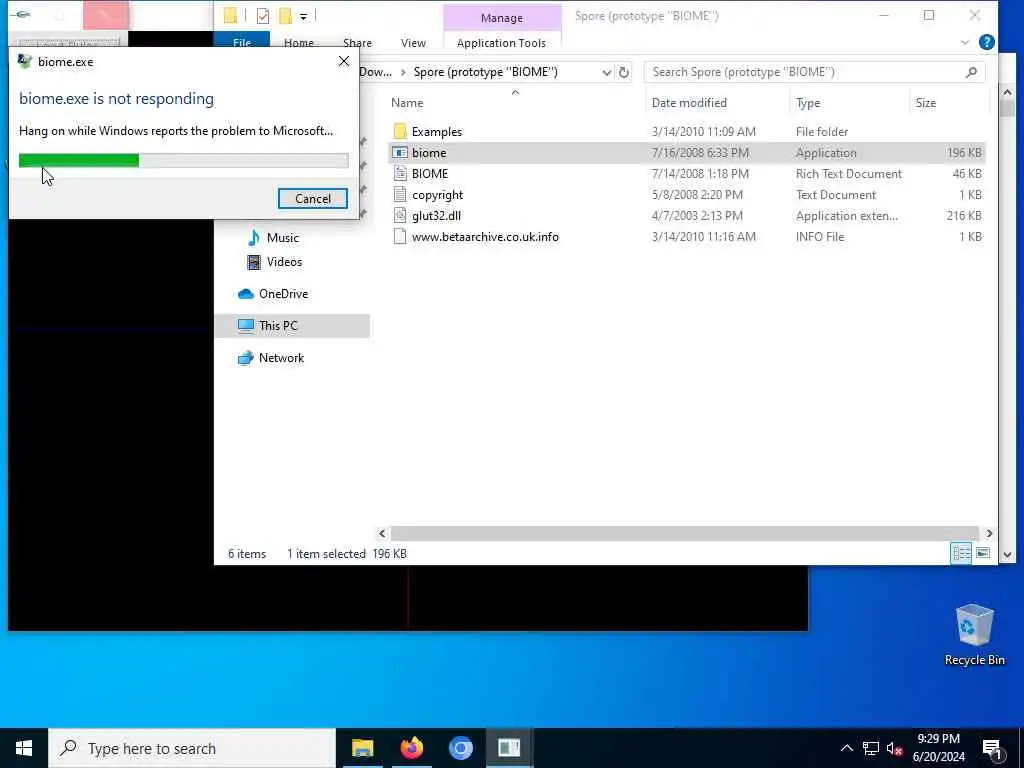Click the 'Rich Text Document' type cell

848,174
